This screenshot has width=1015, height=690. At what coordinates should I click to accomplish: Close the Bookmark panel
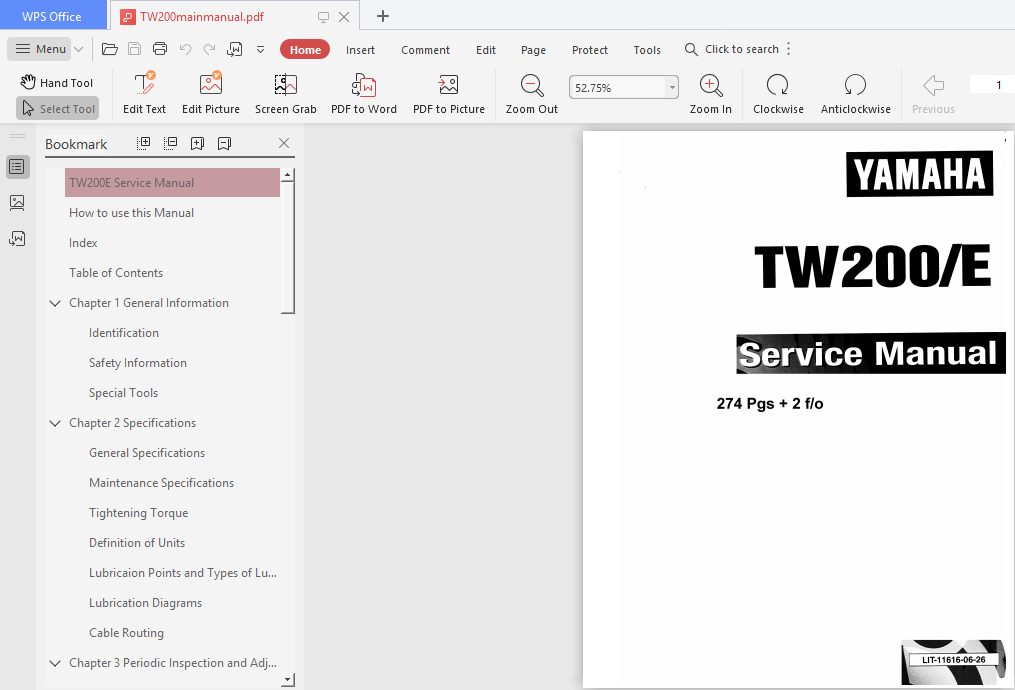click(284, 143)
